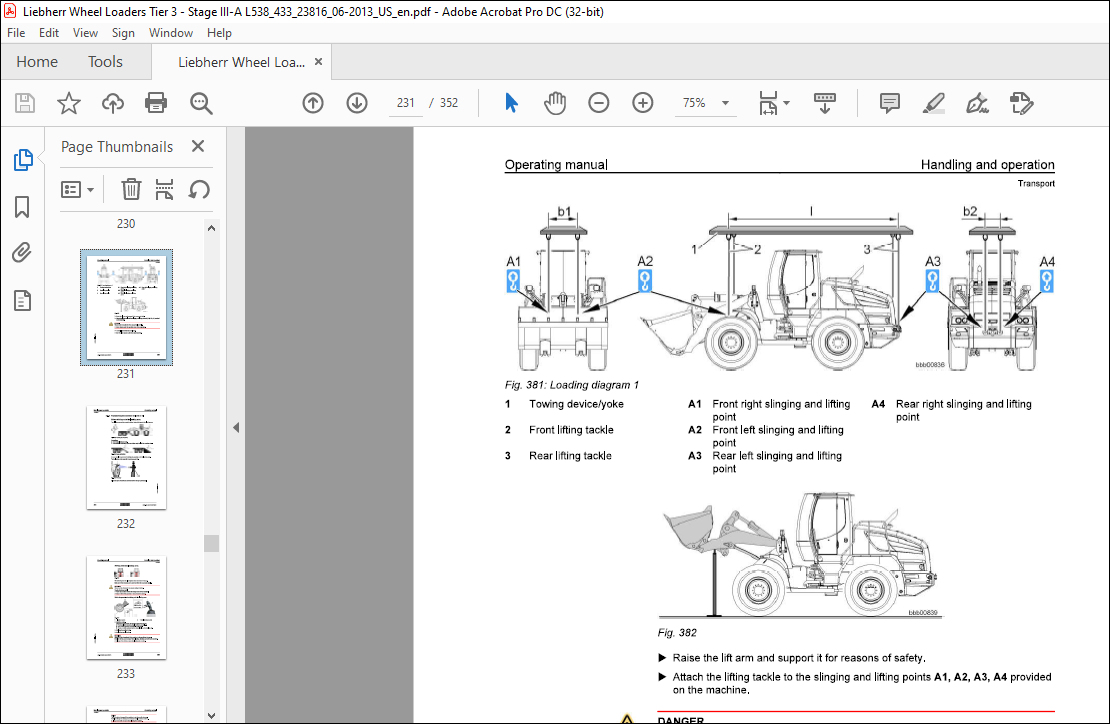Collapse the navigation pane with arrow

click(236, 427)
